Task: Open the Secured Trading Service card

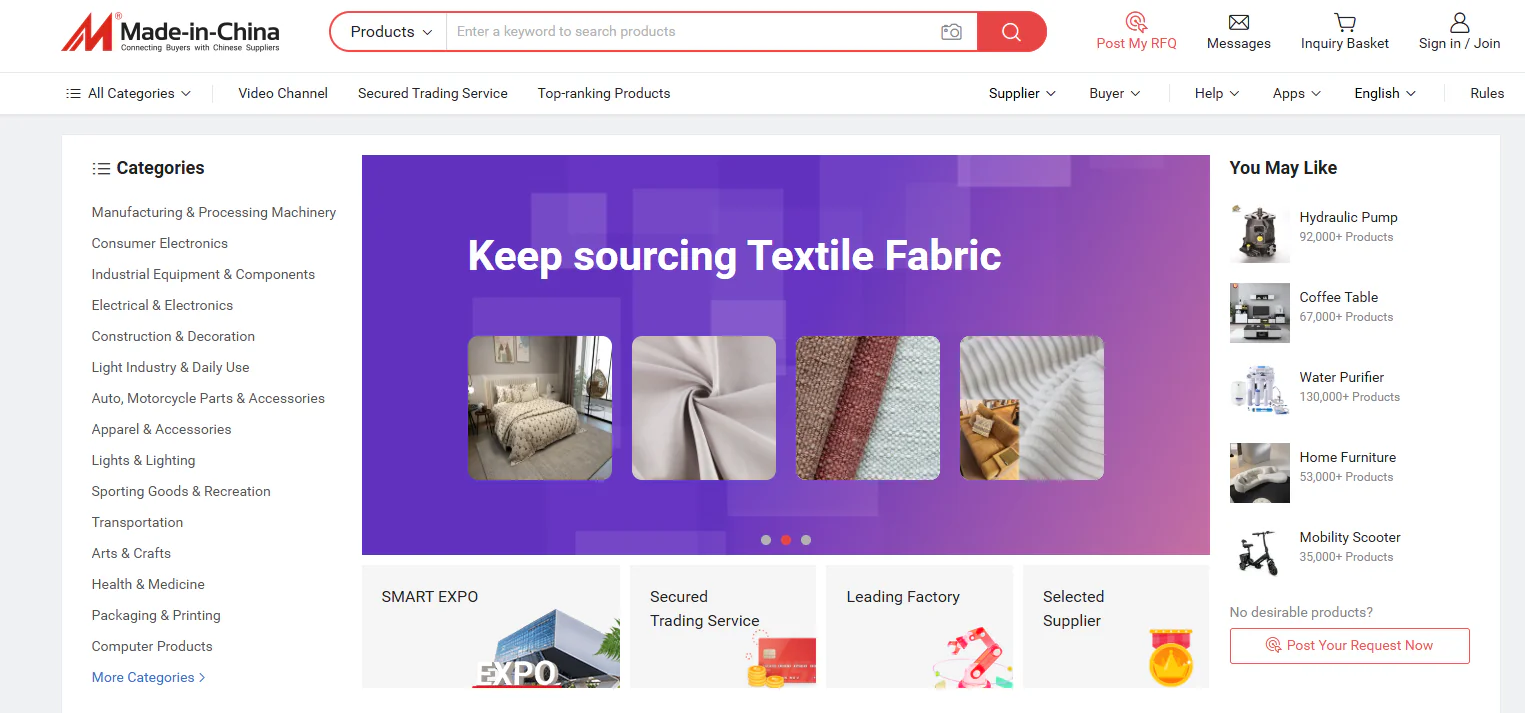Action: tap(723, 626)
